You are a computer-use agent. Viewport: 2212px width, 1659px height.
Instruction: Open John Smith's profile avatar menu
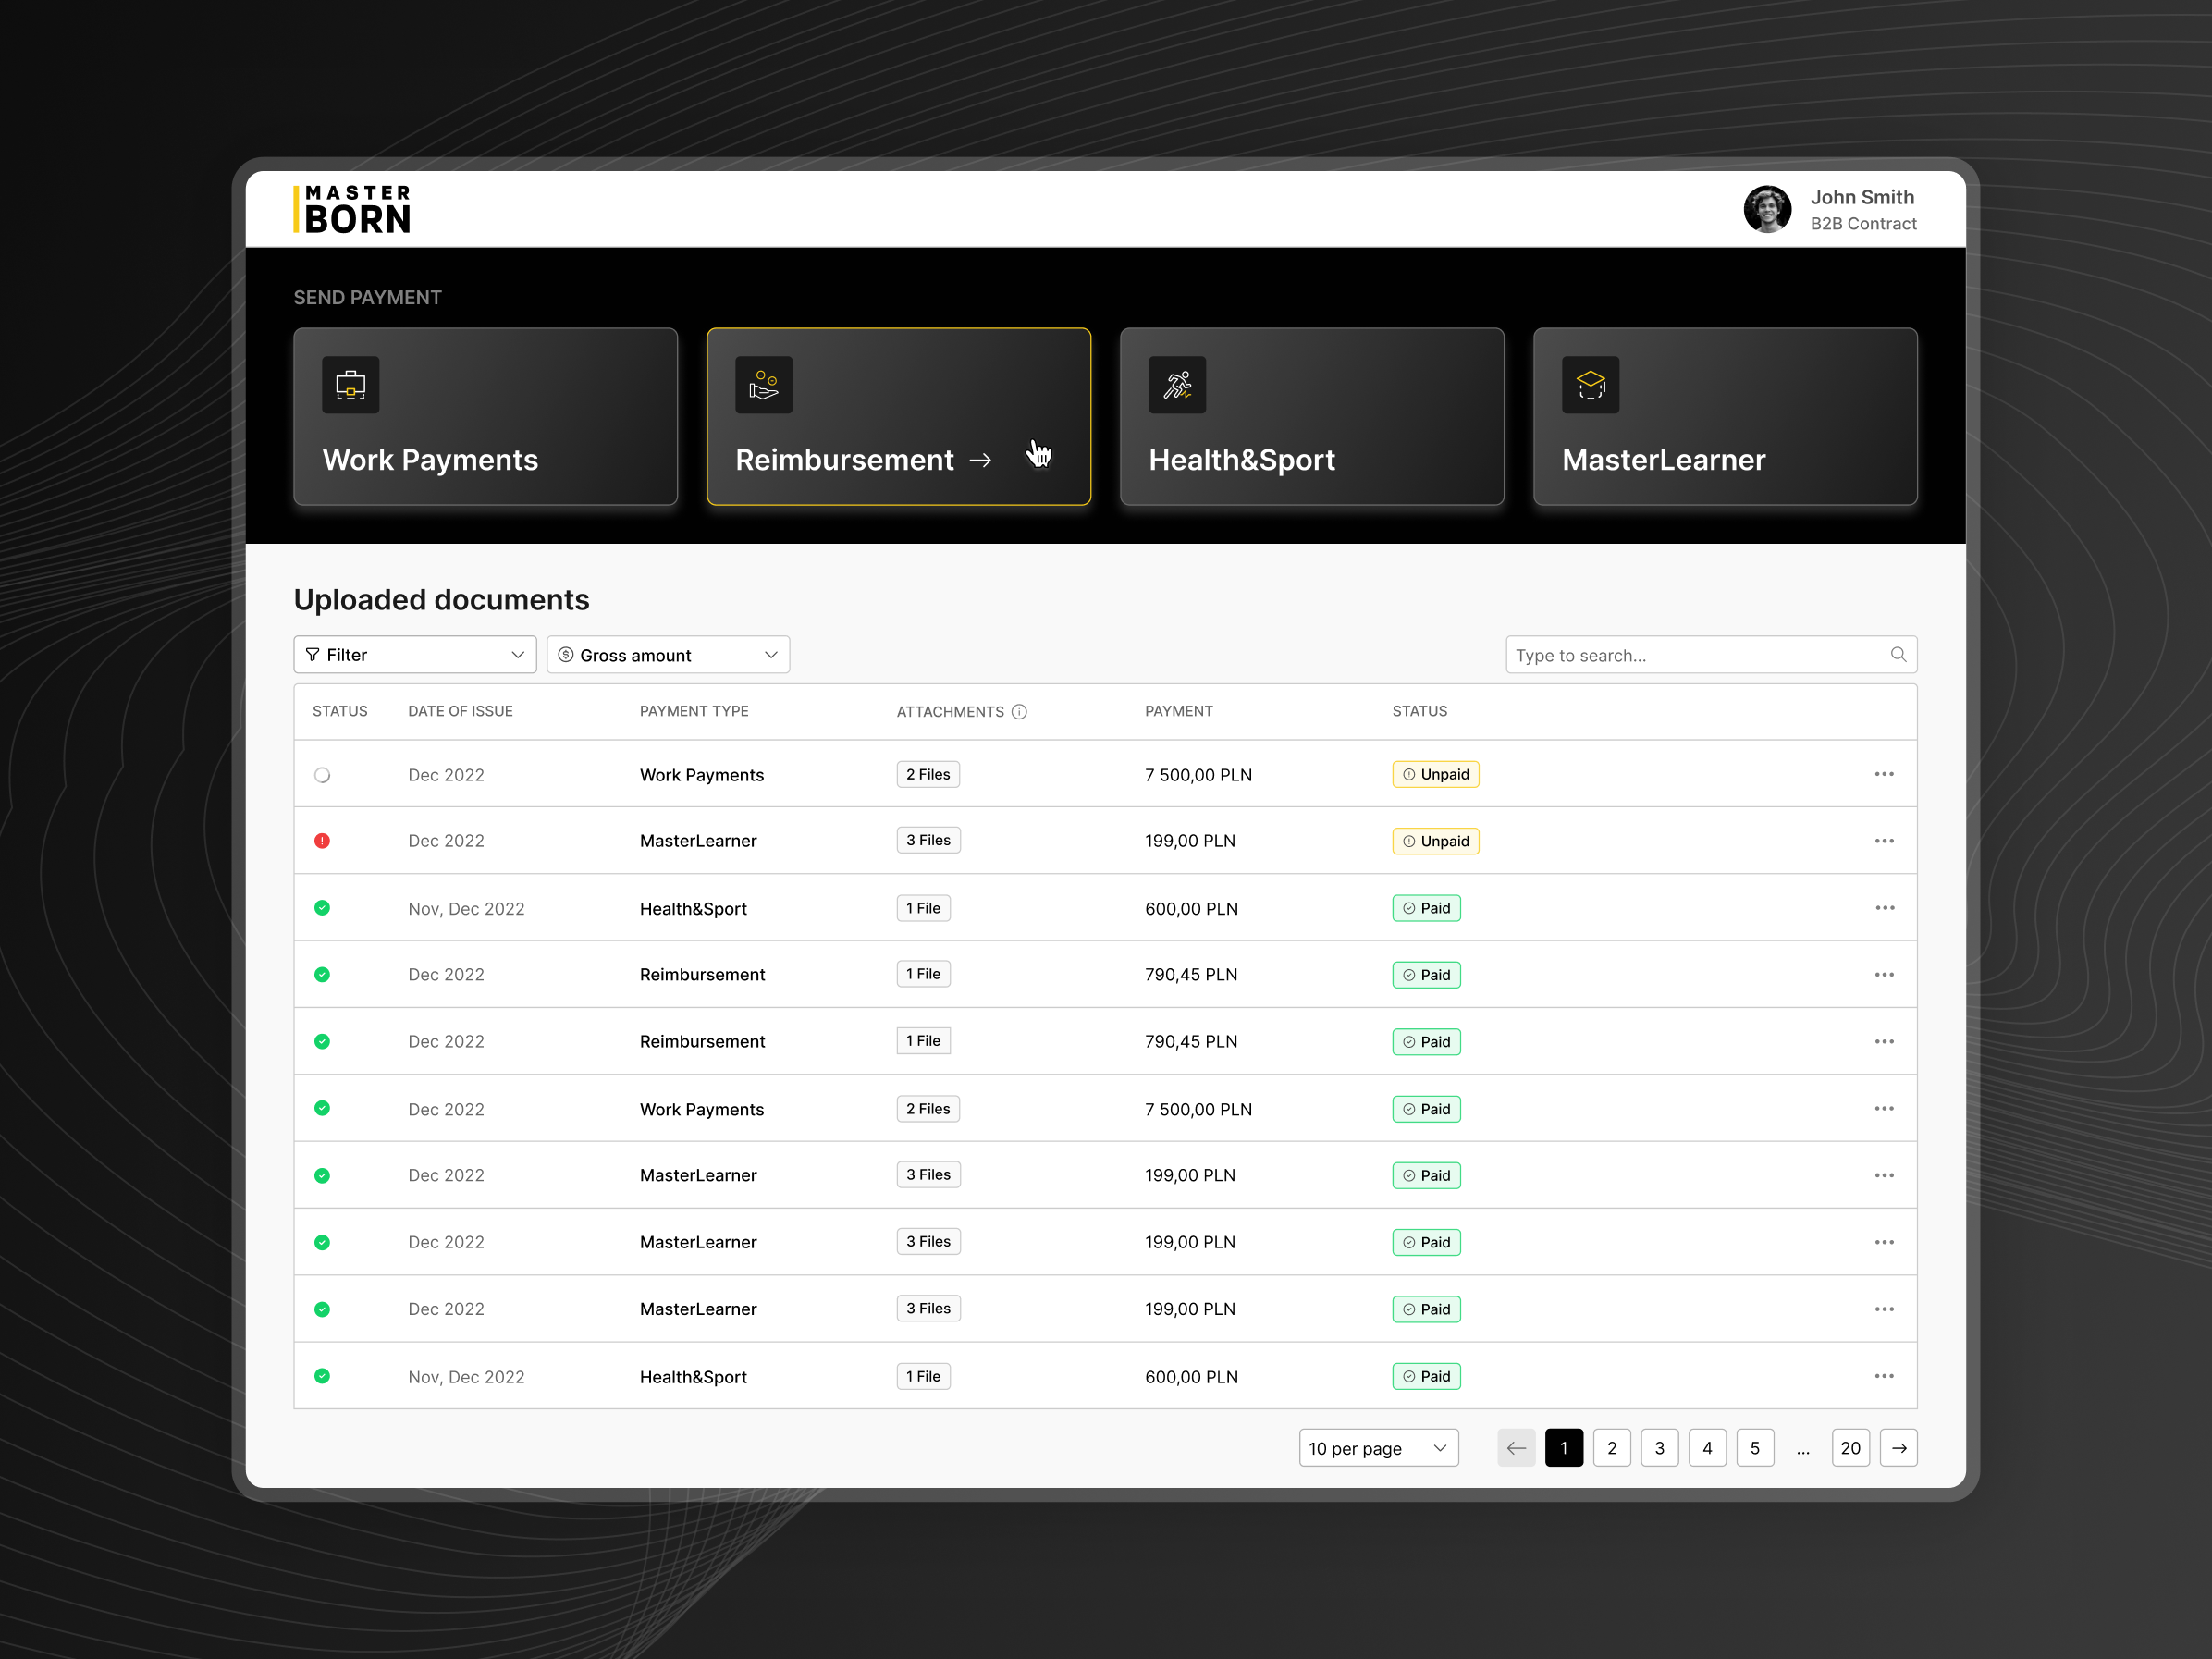point(1767,209)
